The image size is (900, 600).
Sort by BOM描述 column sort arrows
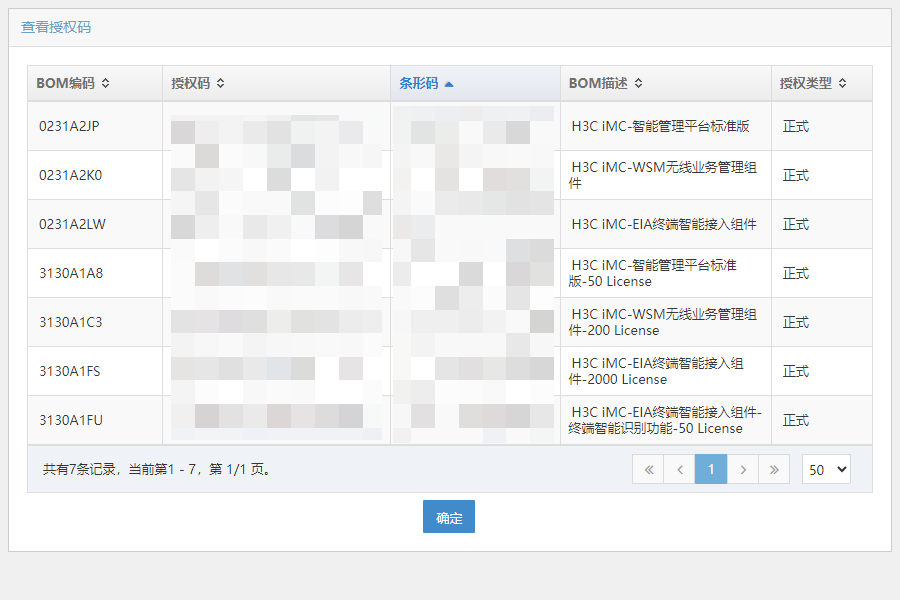click(x=638, y=83)
